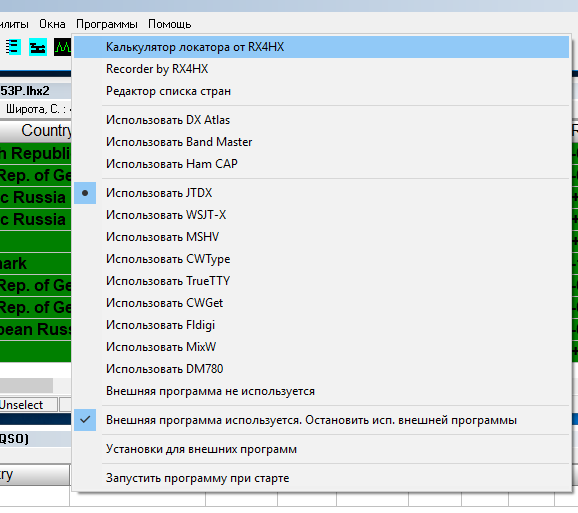Click the Unselect button
Screen dimensions: 578x513
28,405
